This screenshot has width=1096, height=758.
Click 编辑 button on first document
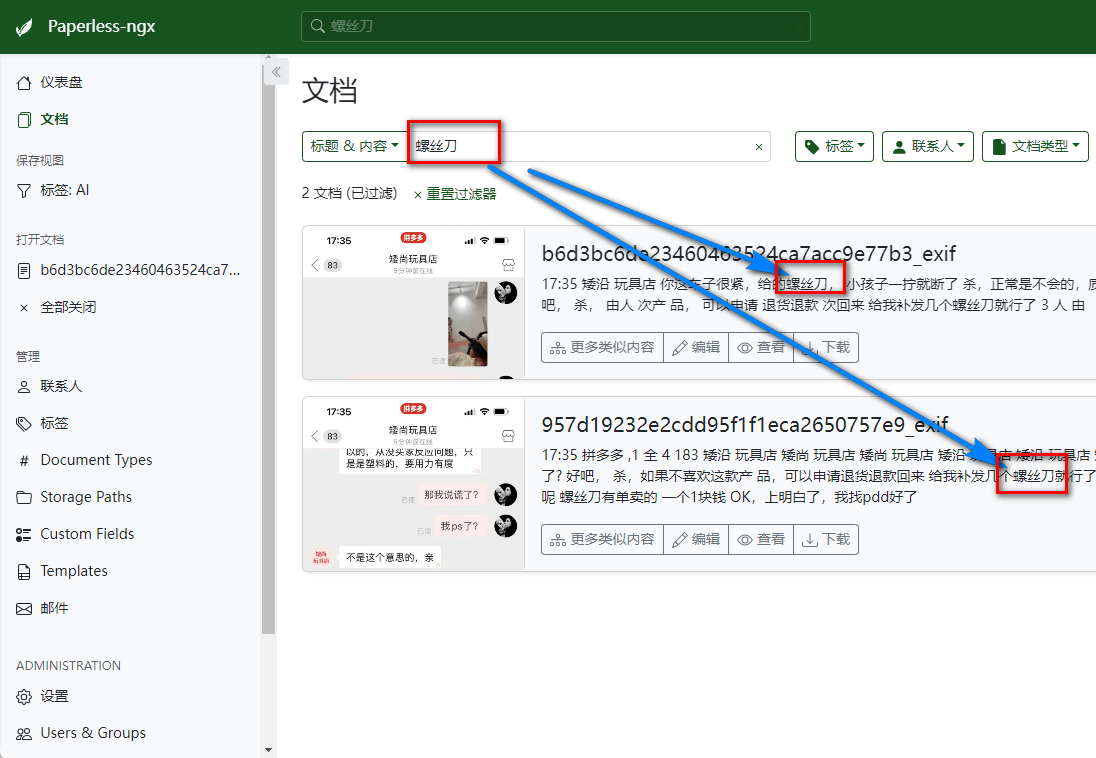pyautogui.click(x=695, y=347)
